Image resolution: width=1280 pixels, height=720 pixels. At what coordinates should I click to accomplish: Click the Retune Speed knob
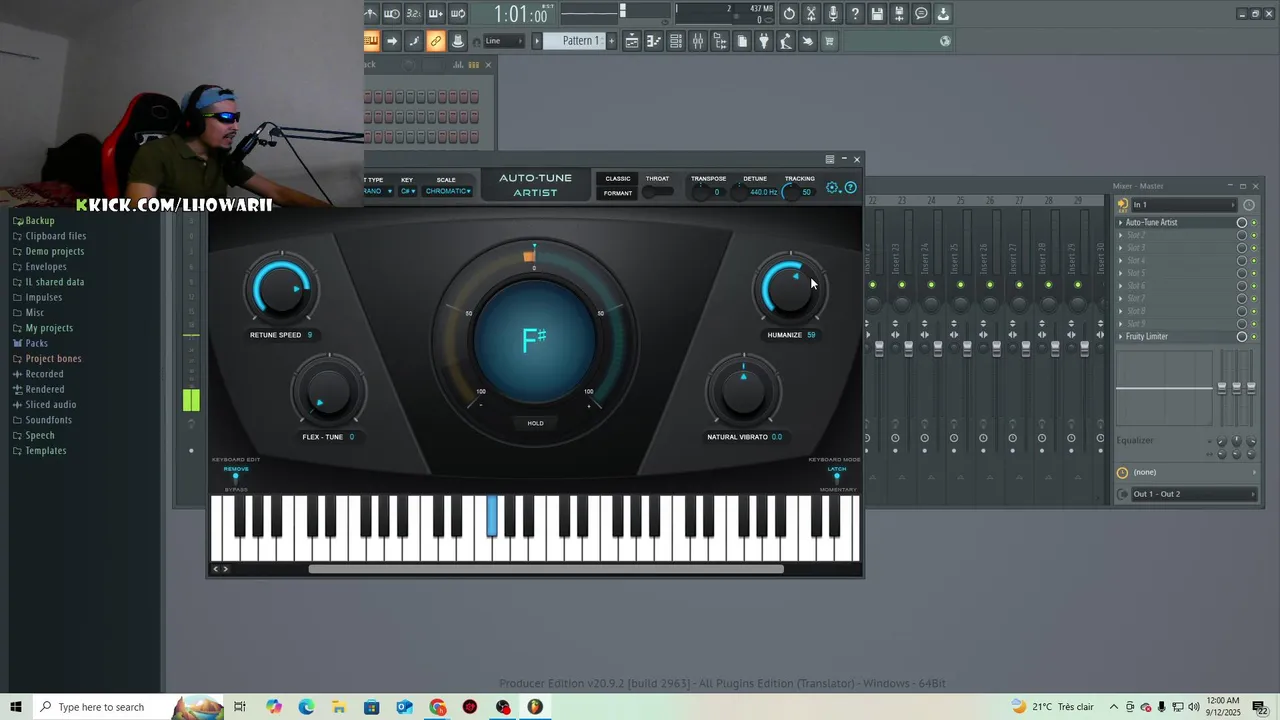(x=282, y=289)
